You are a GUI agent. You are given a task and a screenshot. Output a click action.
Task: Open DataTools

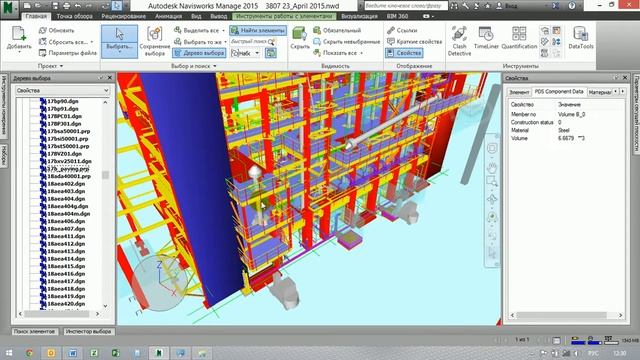point(580,38)
